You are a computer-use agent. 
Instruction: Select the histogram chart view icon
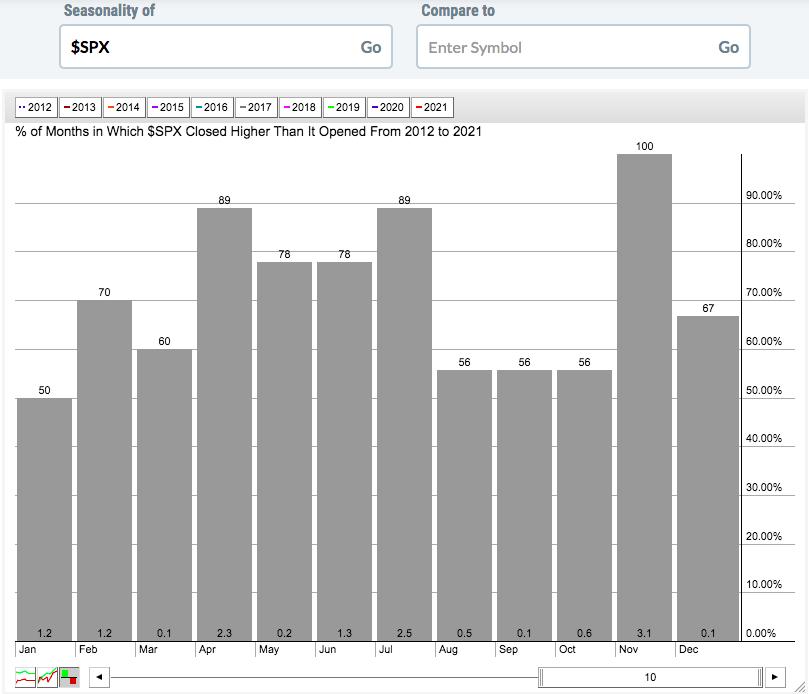tap(69, 677)
